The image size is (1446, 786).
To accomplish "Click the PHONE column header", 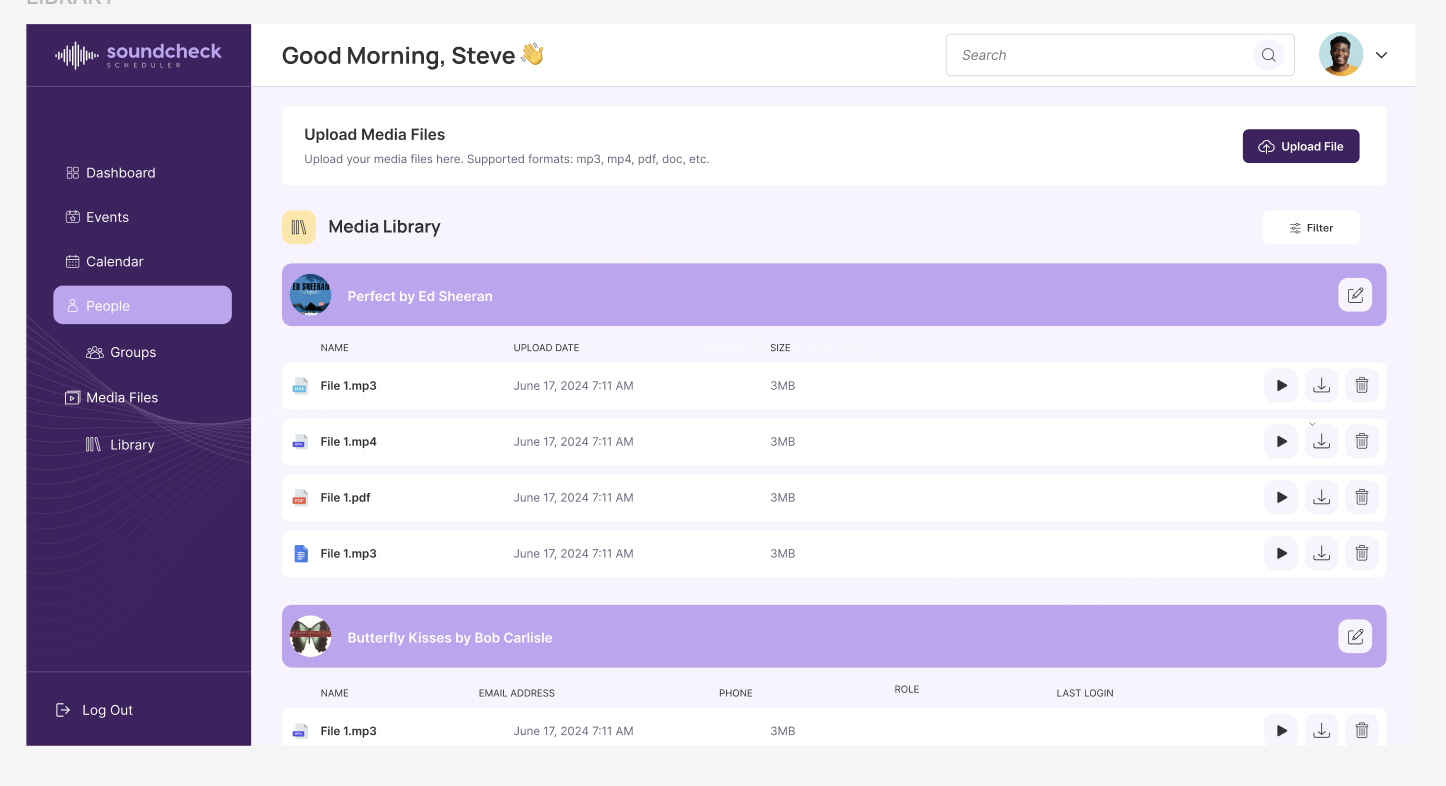I will (735, 693).
